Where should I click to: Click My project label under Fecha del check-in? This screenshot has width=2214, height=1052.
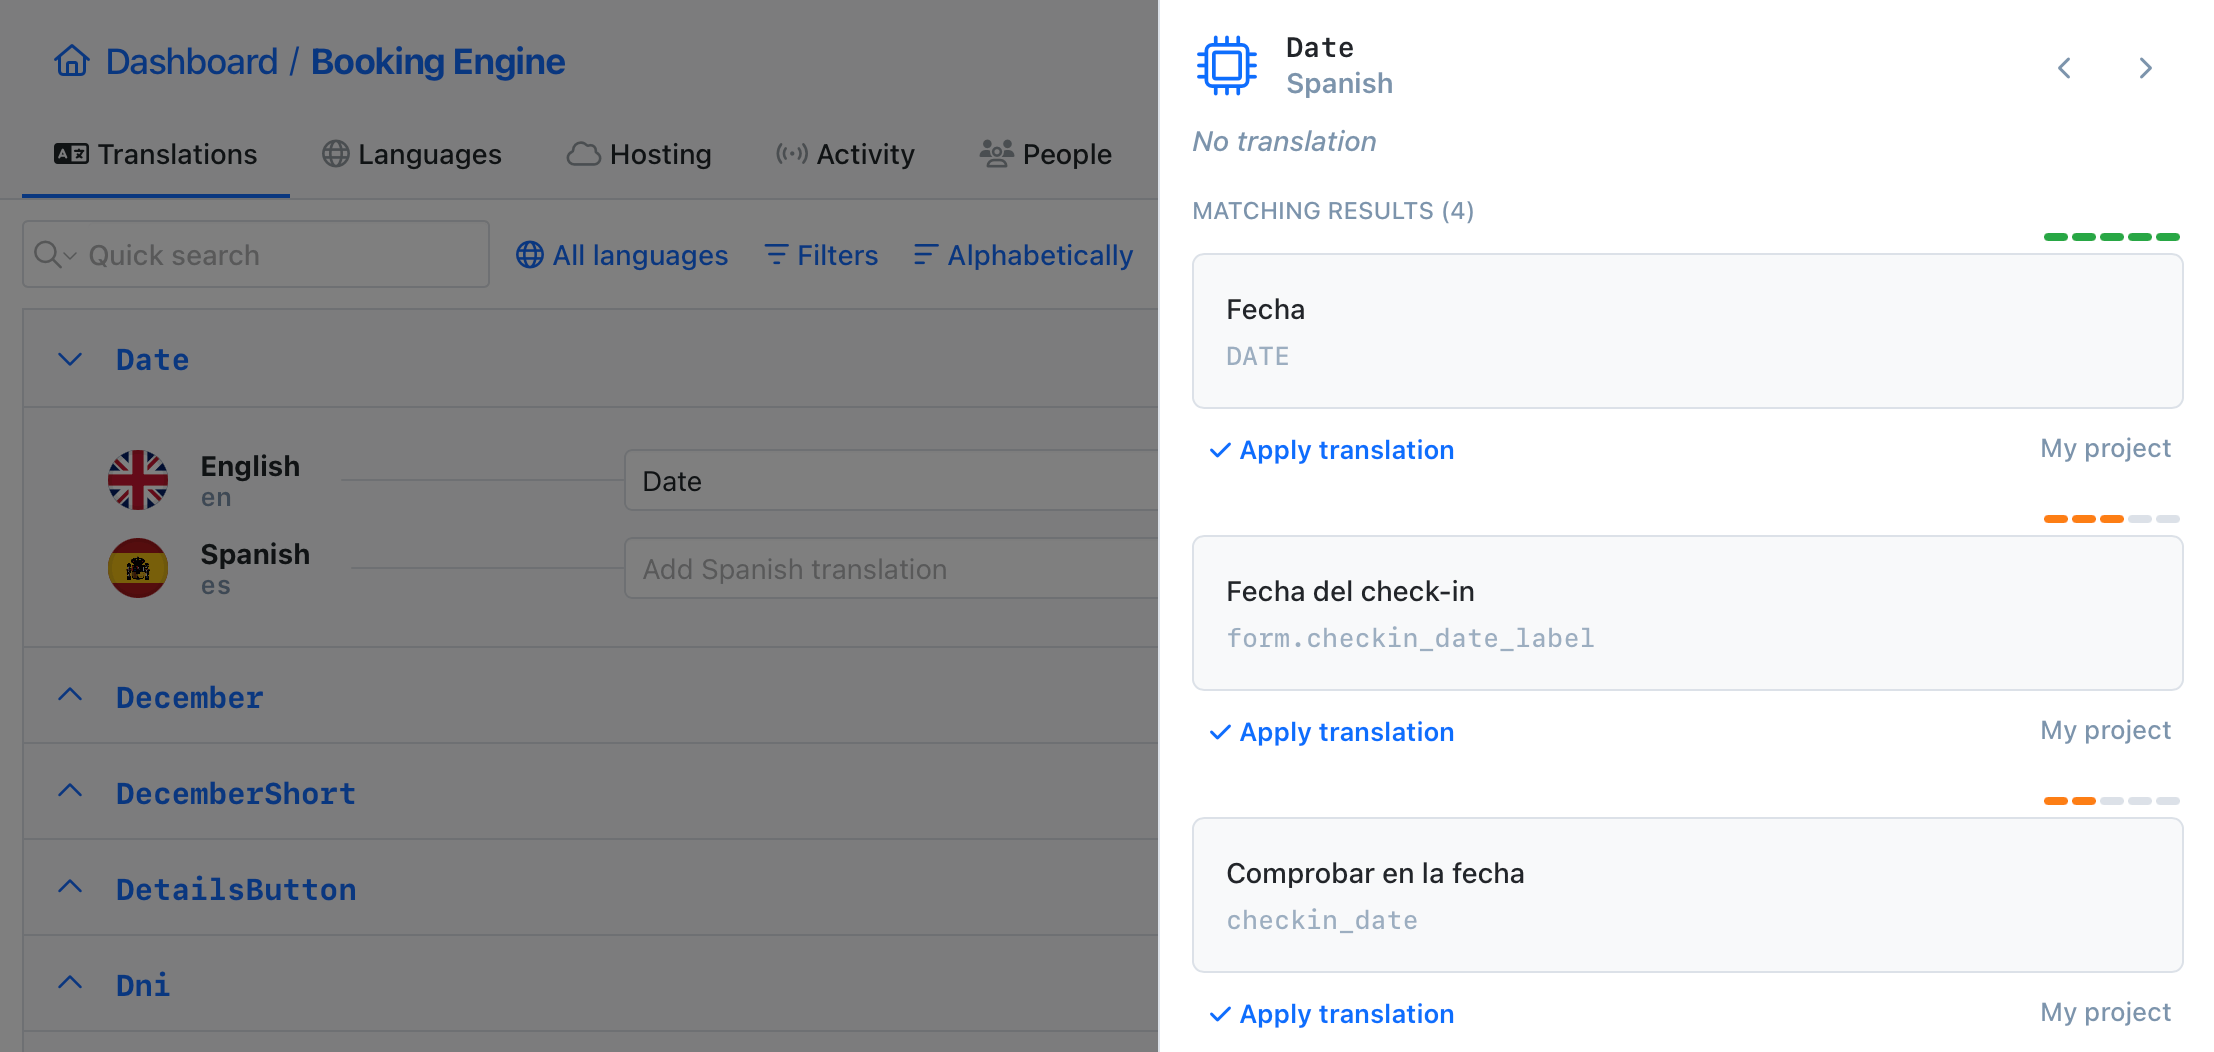coord(2106,730)
